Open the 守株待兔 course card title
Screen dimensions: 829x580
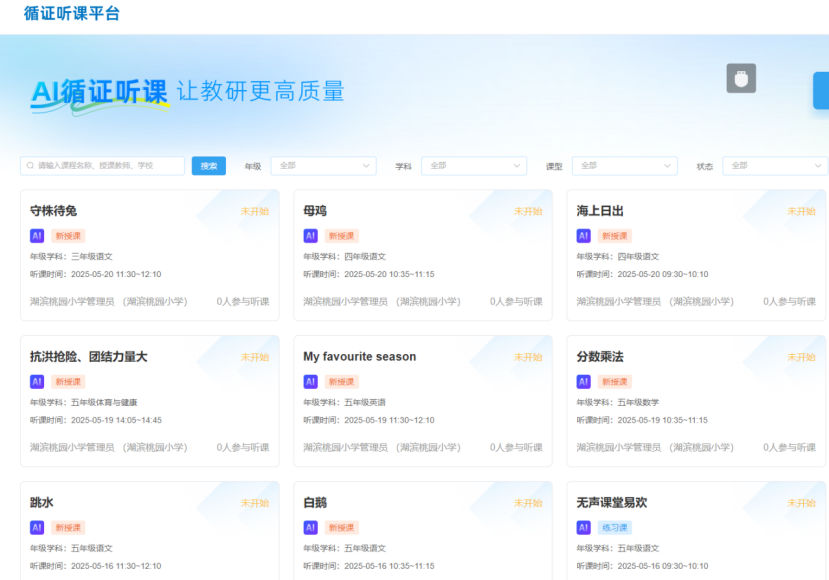pyautogui.click(x=53, y=211)
